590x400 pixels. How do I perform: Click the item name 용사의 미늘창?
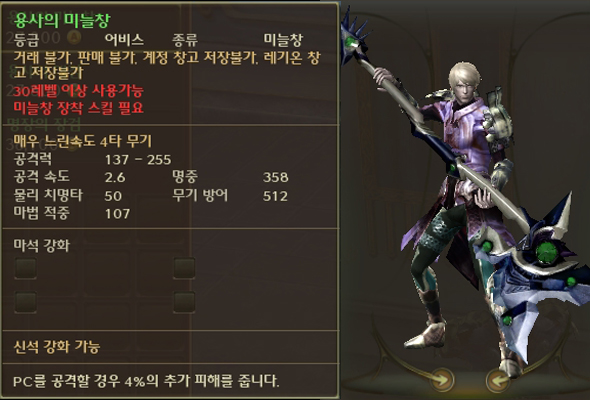(x=62, y=20)
